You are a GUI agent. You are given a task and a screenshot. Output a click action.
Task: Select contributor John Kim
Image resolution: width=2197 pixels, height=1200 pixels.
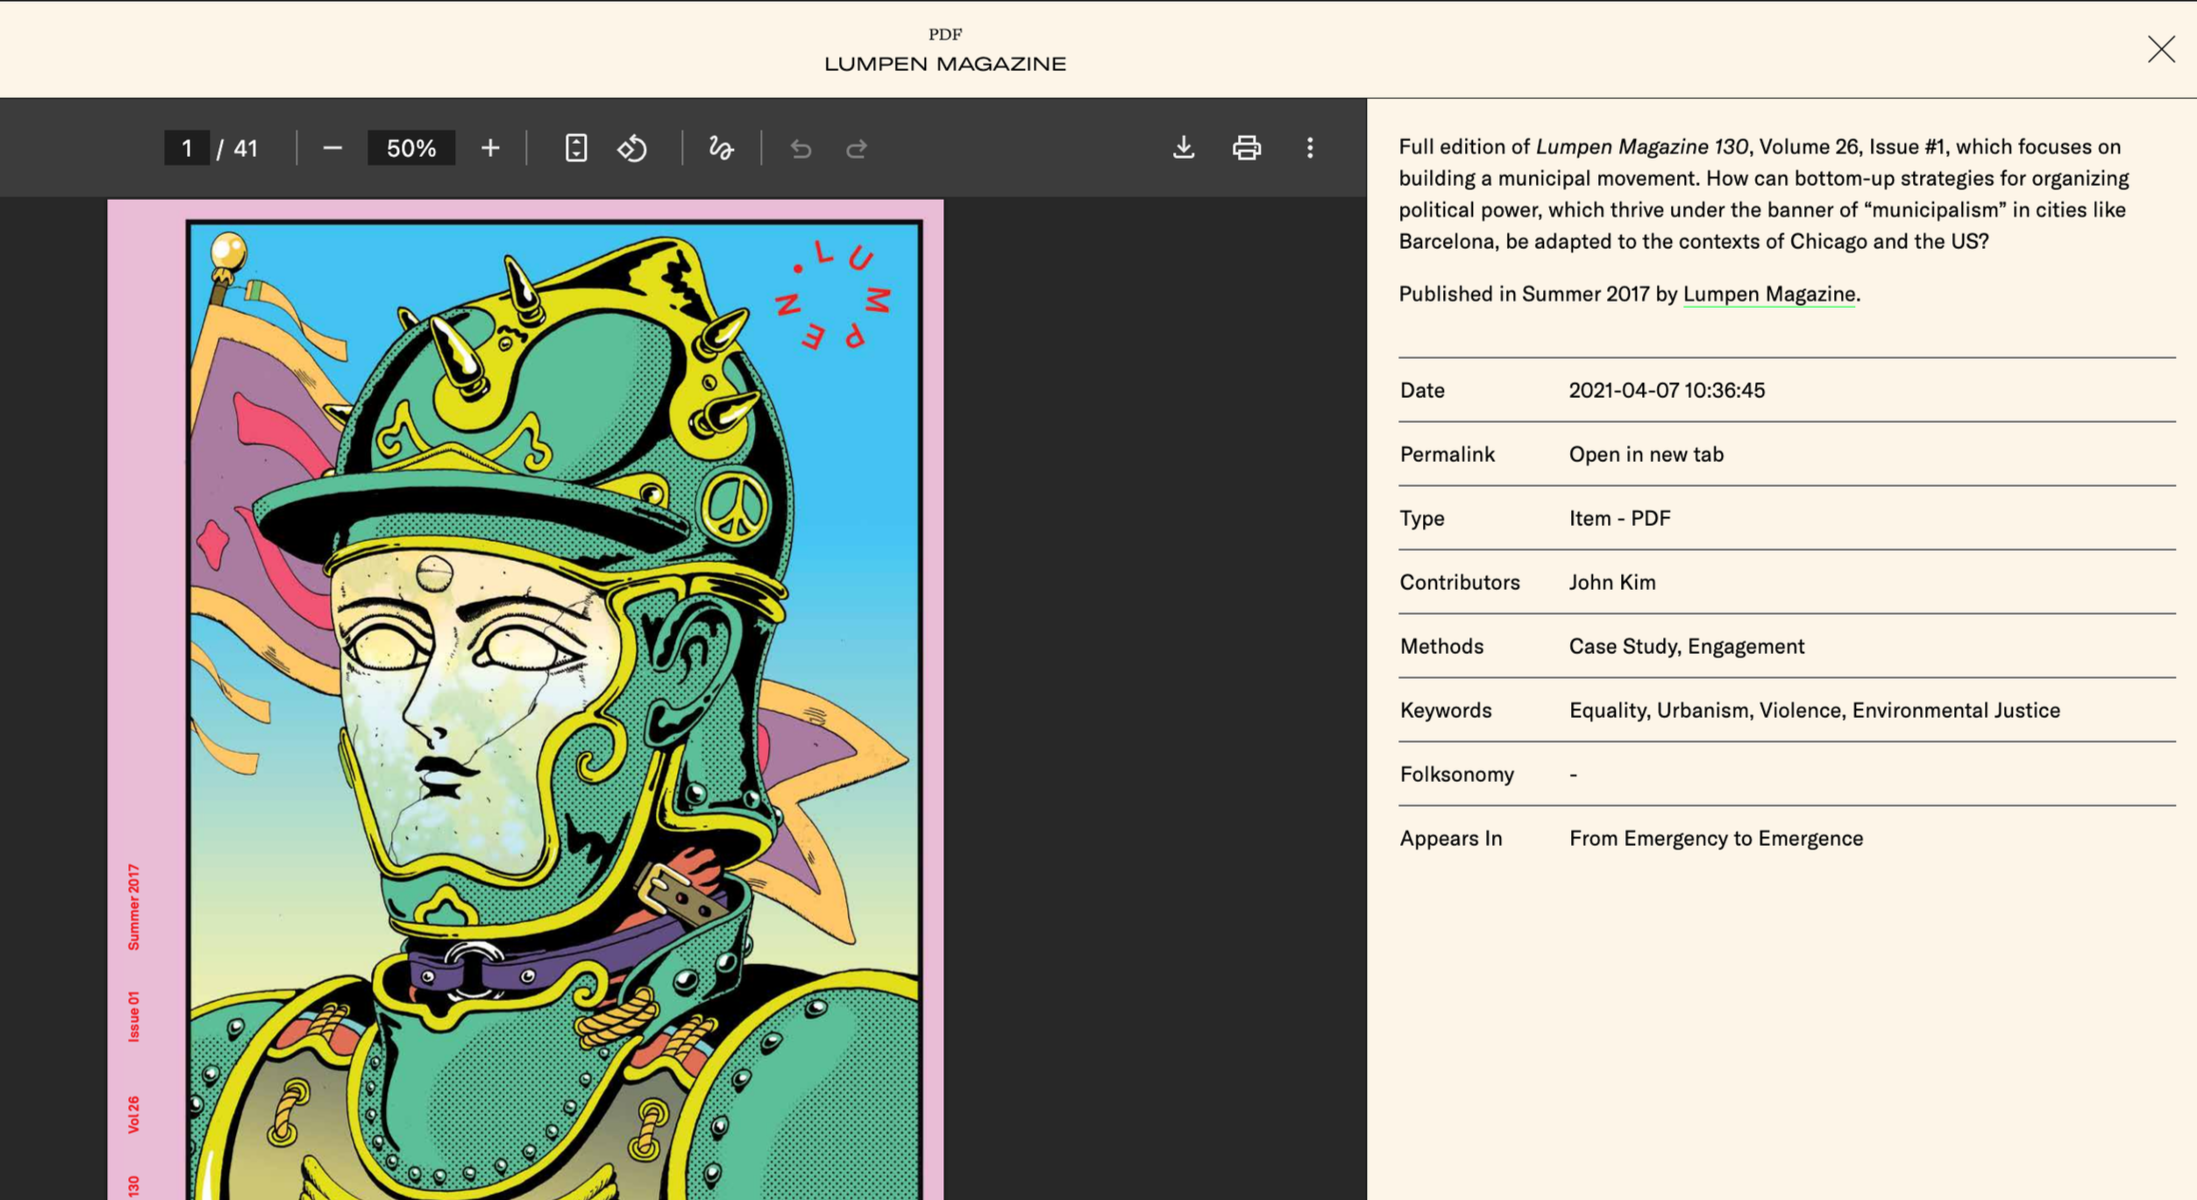pyautogui.click(x=1612, y=582)
